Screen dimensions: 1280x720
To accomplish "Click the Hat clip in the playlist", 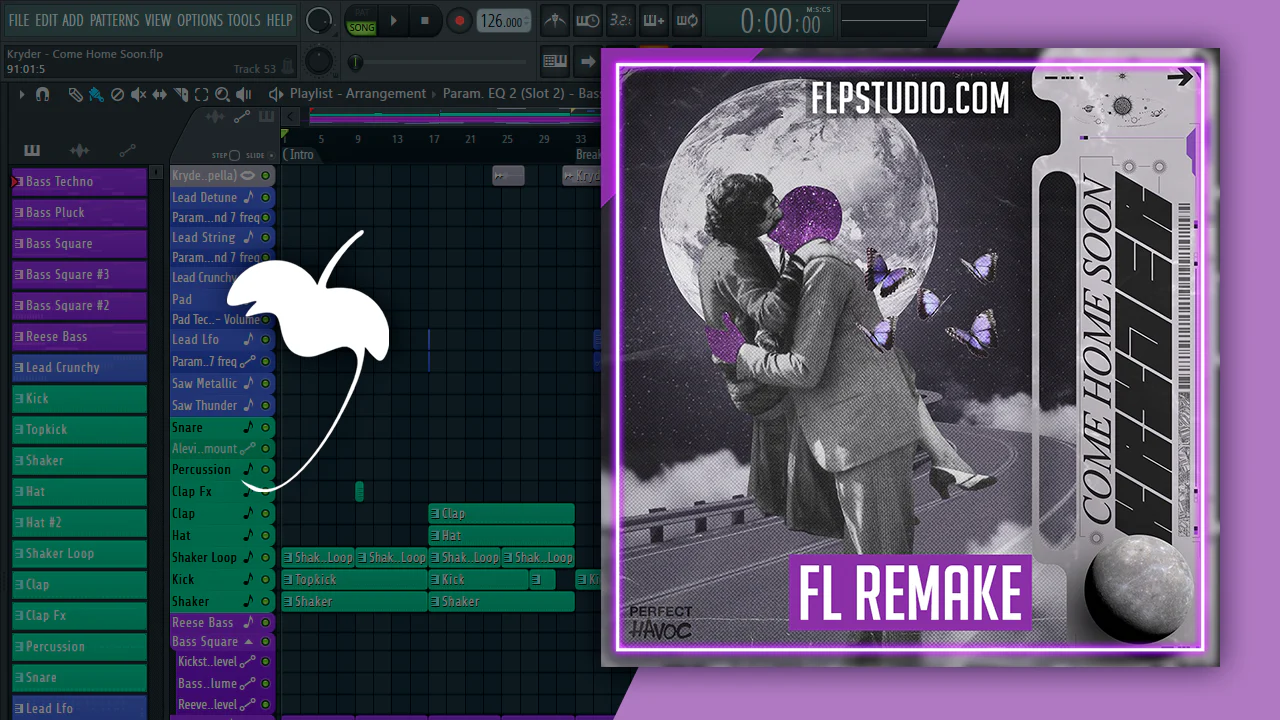I will pyautogui.click(x=502, y=536).
